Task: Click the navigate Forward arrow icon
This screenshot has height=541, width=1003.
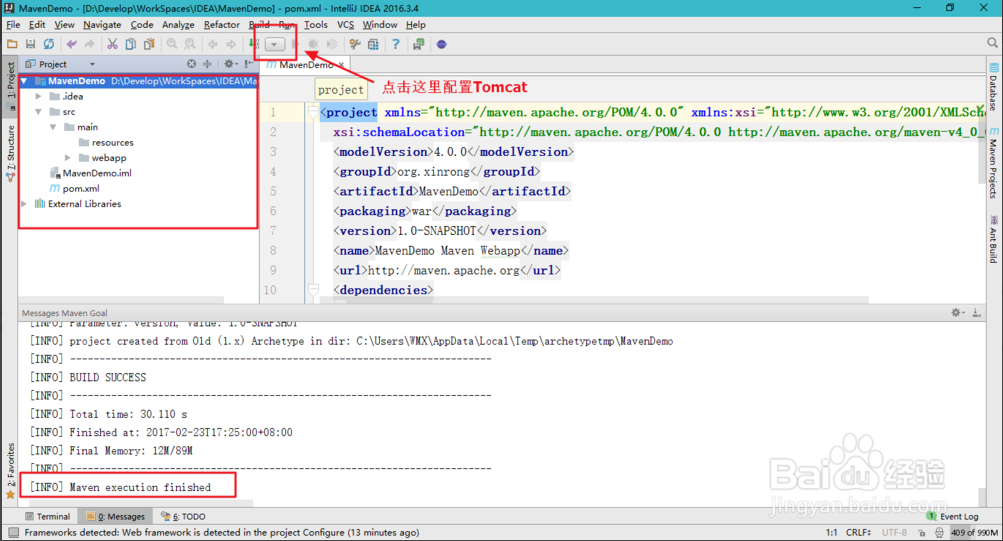Action: coord(231,44)
